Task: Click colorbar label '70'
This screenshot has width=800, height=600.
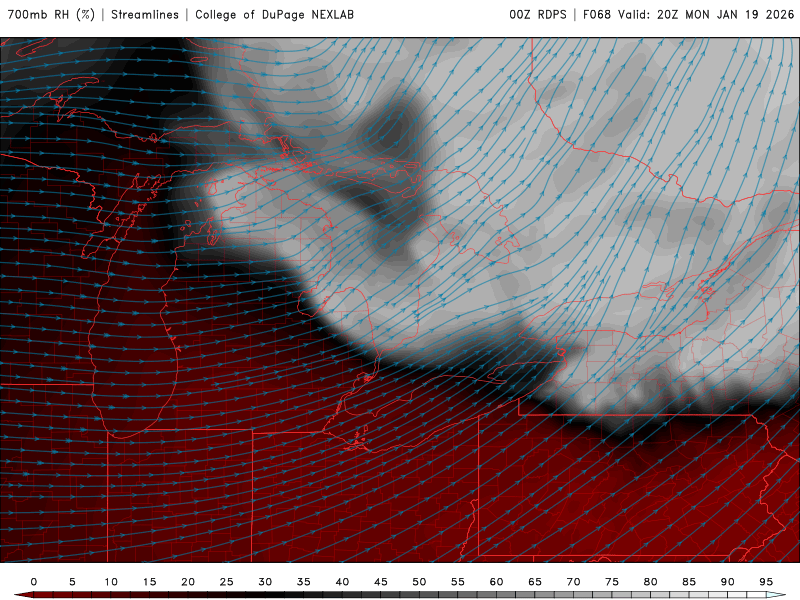Action: click(573, 582)
